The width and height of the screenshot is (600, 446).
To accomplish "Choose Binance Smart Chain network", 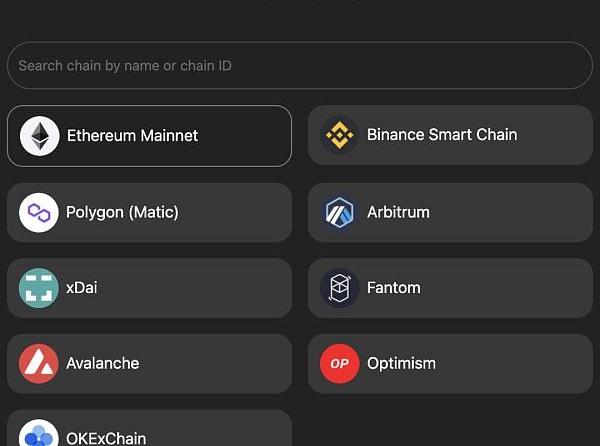I will pos(442,135).
